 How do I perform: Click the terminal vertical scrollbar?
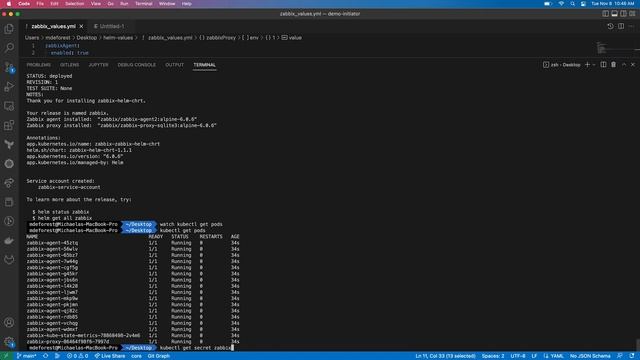pyautogui.click(x=638, y=345)
